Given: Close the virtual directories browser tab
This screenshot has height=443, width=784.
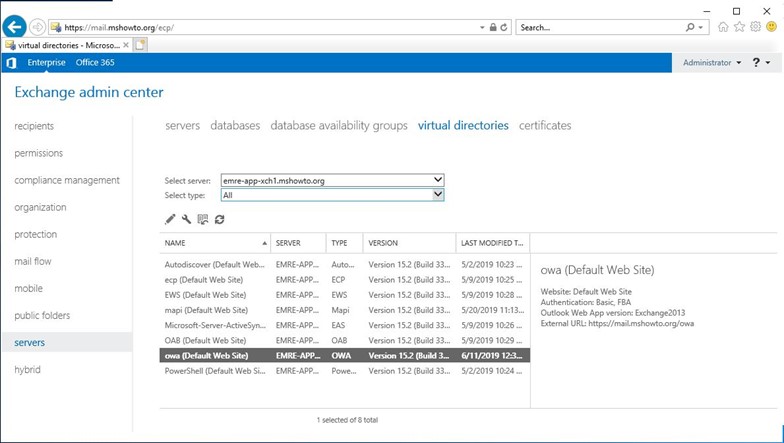Looking at the screenshot, I should (x=126, y=45).
